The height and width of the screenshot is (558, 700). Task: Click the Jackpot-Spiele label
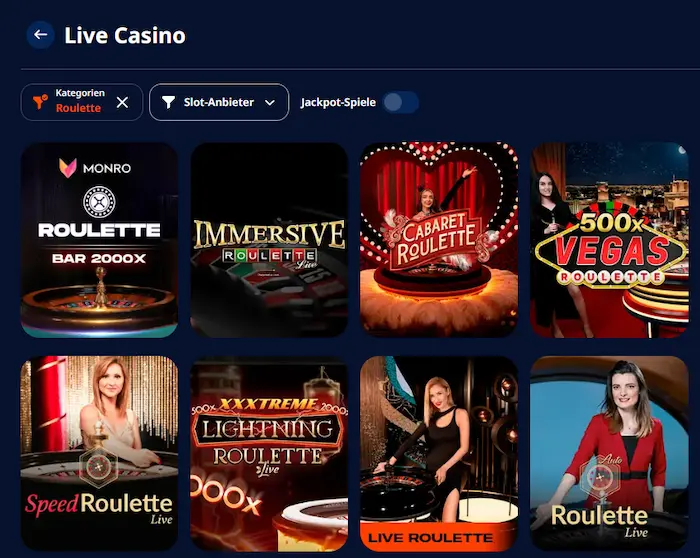pos(338,102)
